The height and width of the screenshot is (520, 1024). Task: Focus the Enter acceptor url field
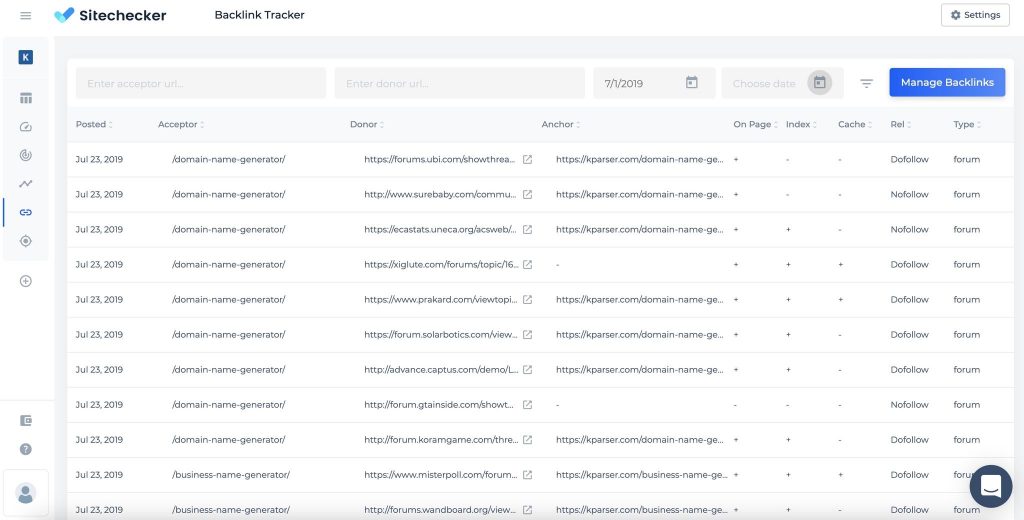pos(200,84)
